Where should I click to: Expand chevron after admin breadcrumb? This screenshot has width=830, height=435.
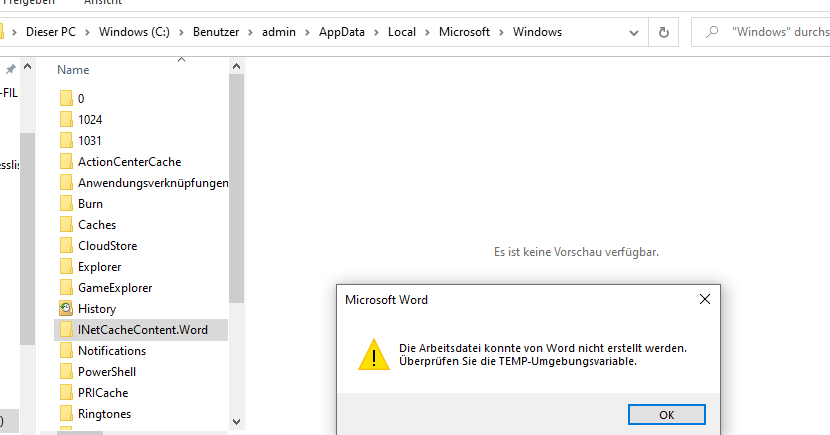[x=308, y=33]
